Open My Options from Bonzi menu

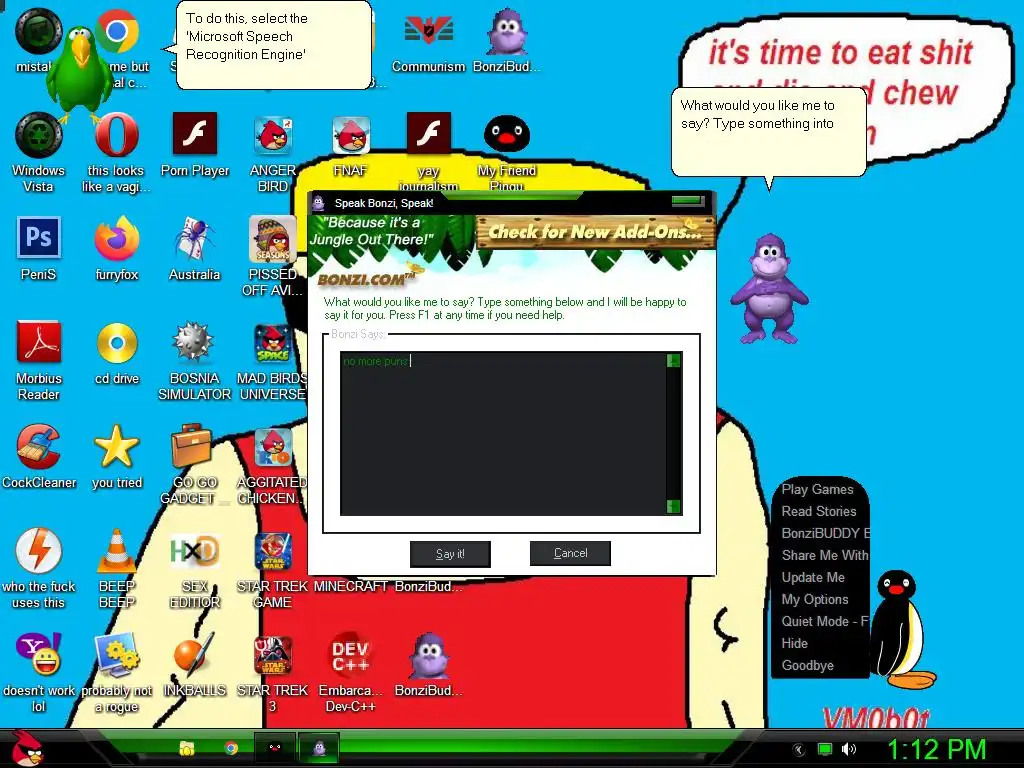tap(815, 600)
